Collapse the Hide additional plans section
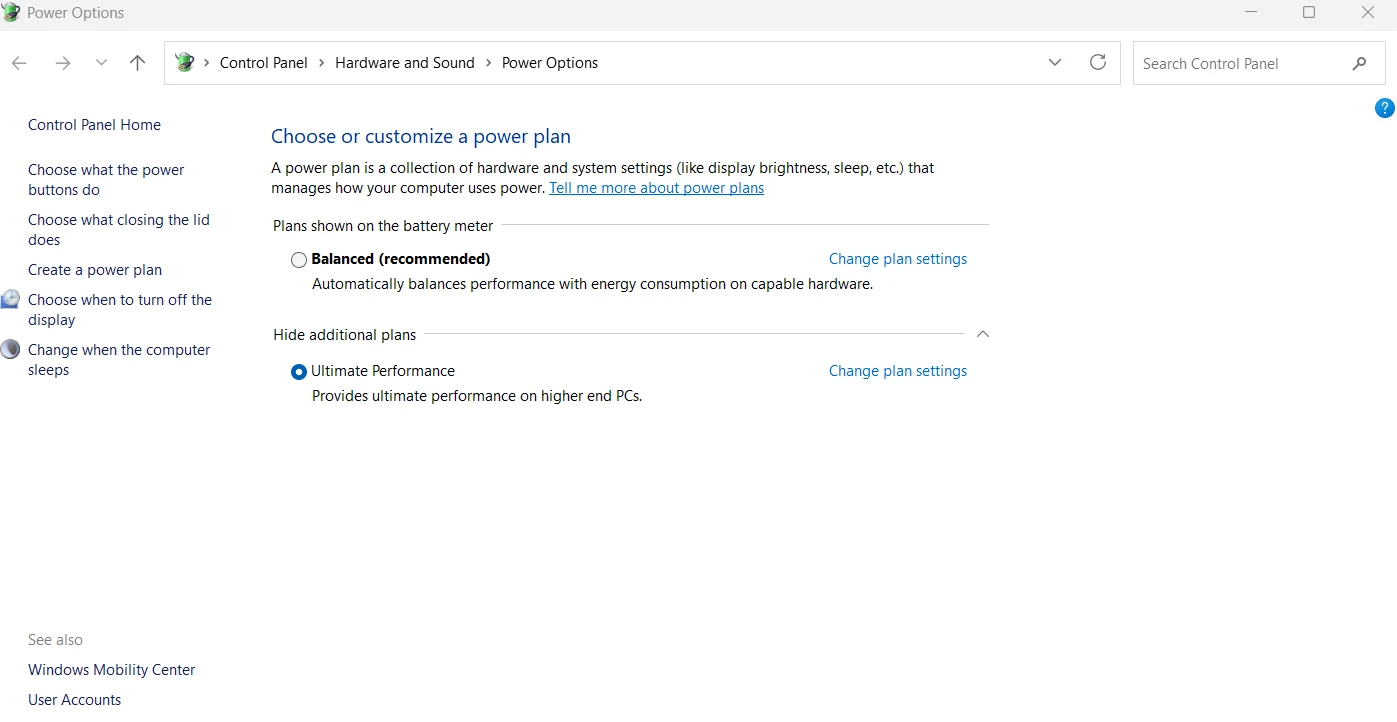Viewport: 1397px width, 722px height. pyautogui.click(x=983, y=334)
